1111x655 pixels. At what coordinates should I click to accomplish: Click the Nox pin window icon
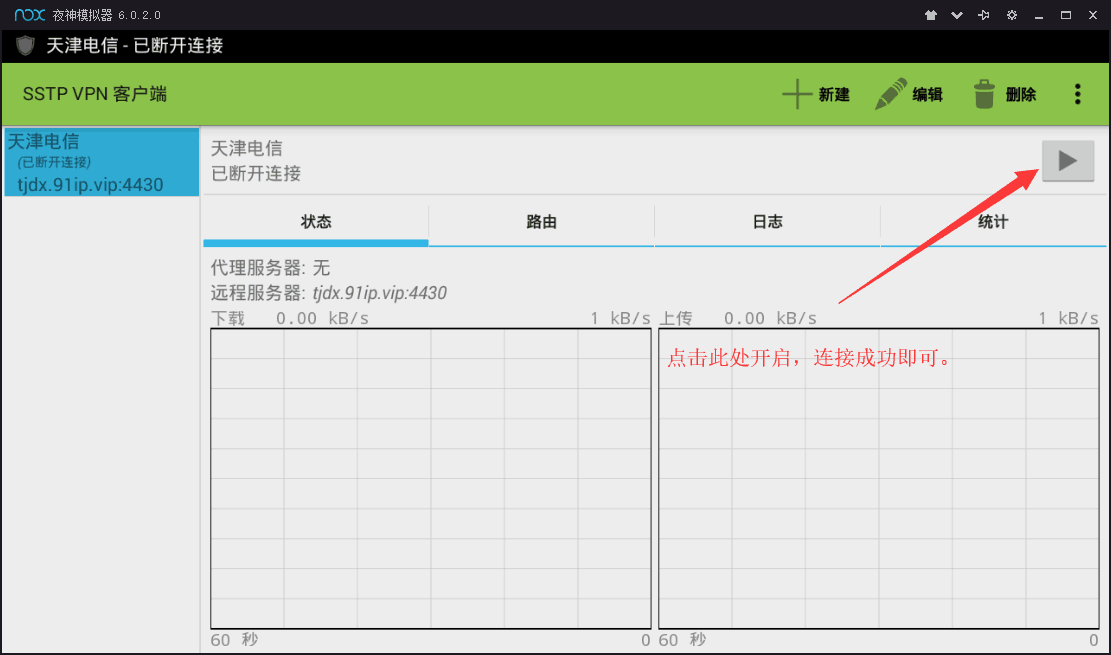click(x=984, y=15)
